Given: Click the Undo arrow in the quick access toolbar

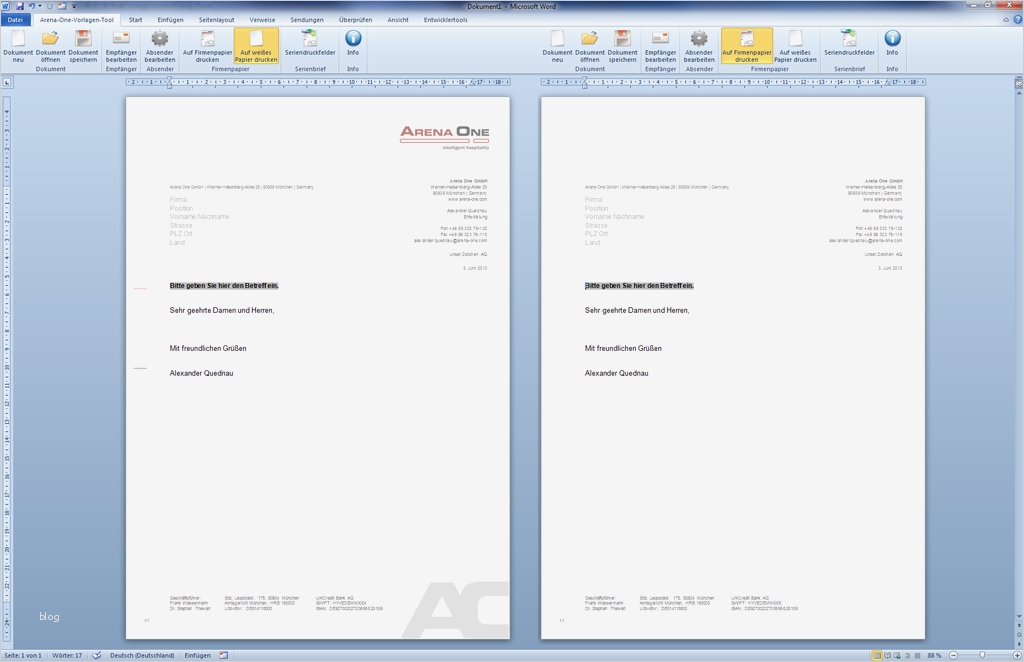Looking at the screenshot, I should (31, 6).
